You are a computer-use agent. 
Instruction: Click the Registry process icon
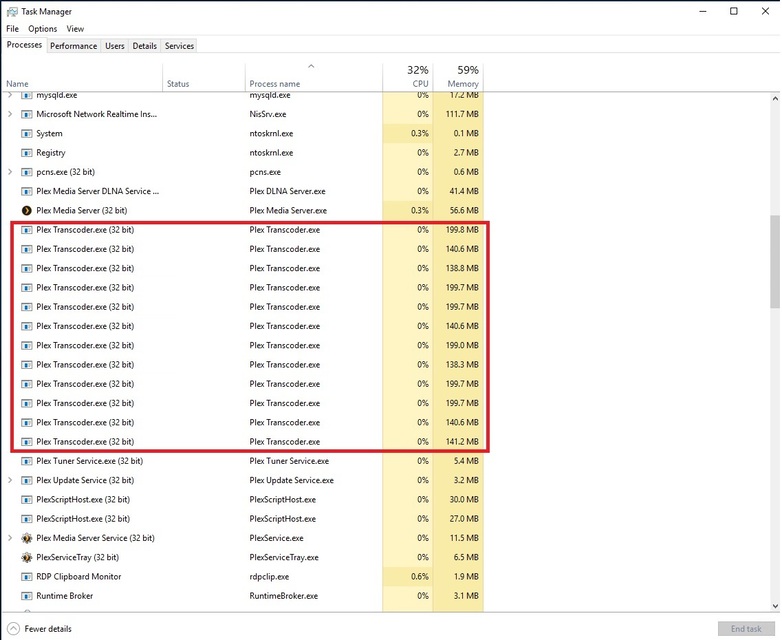(26, 153)
